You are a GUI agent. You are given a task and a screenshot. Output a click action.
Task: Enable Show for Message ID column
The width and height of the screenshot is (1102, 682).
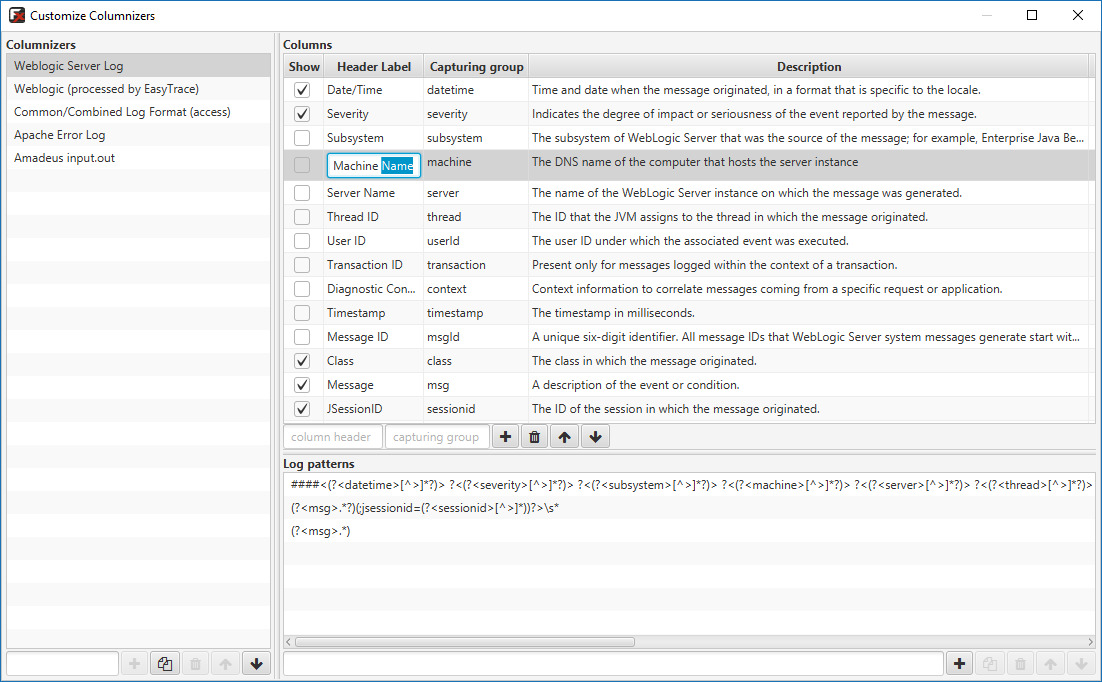pyautogui.click(x=302, y=337)
